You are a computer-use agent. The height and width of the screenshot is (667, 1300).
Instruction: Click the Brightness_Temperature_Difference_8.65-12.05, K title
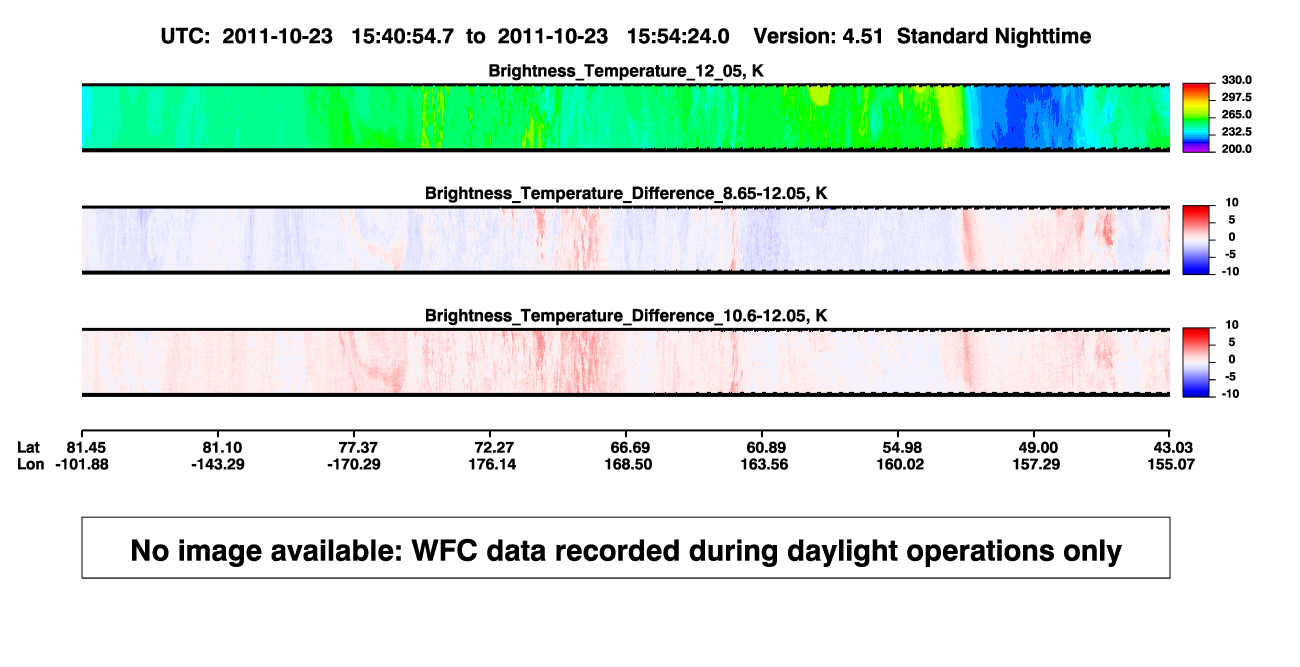point(626,193)
